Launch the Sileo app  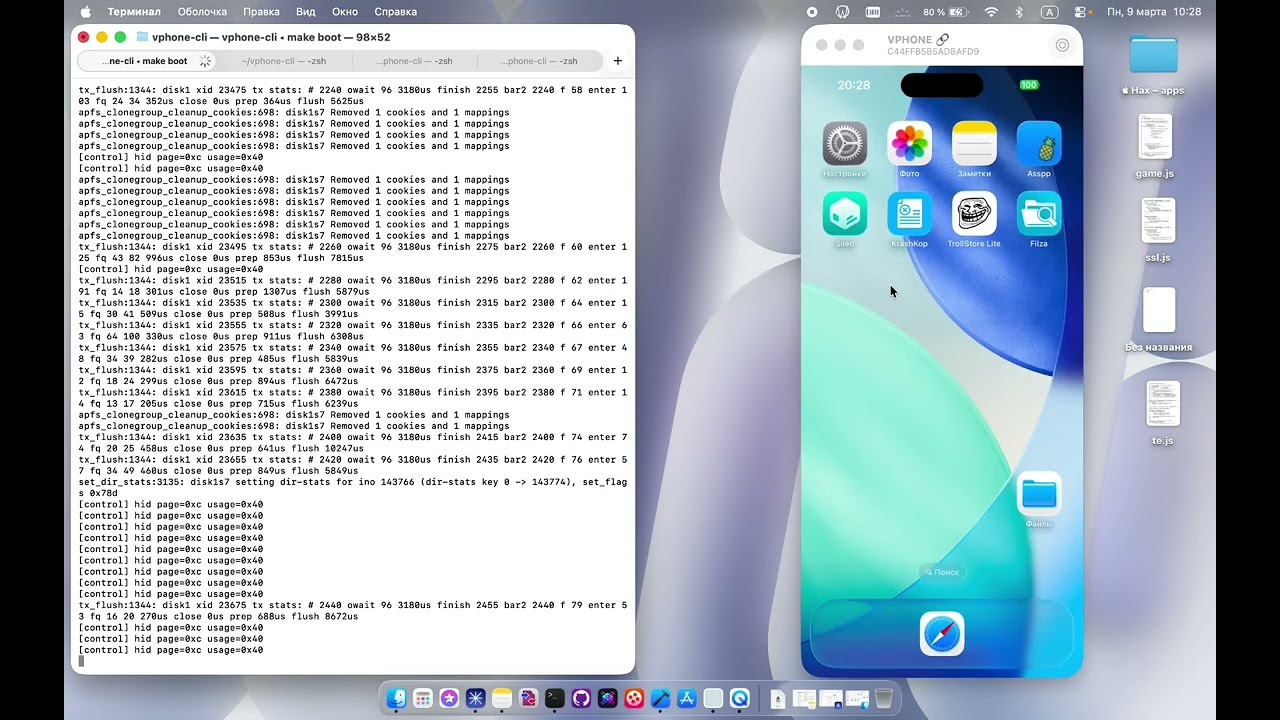[x=845, y=214]
